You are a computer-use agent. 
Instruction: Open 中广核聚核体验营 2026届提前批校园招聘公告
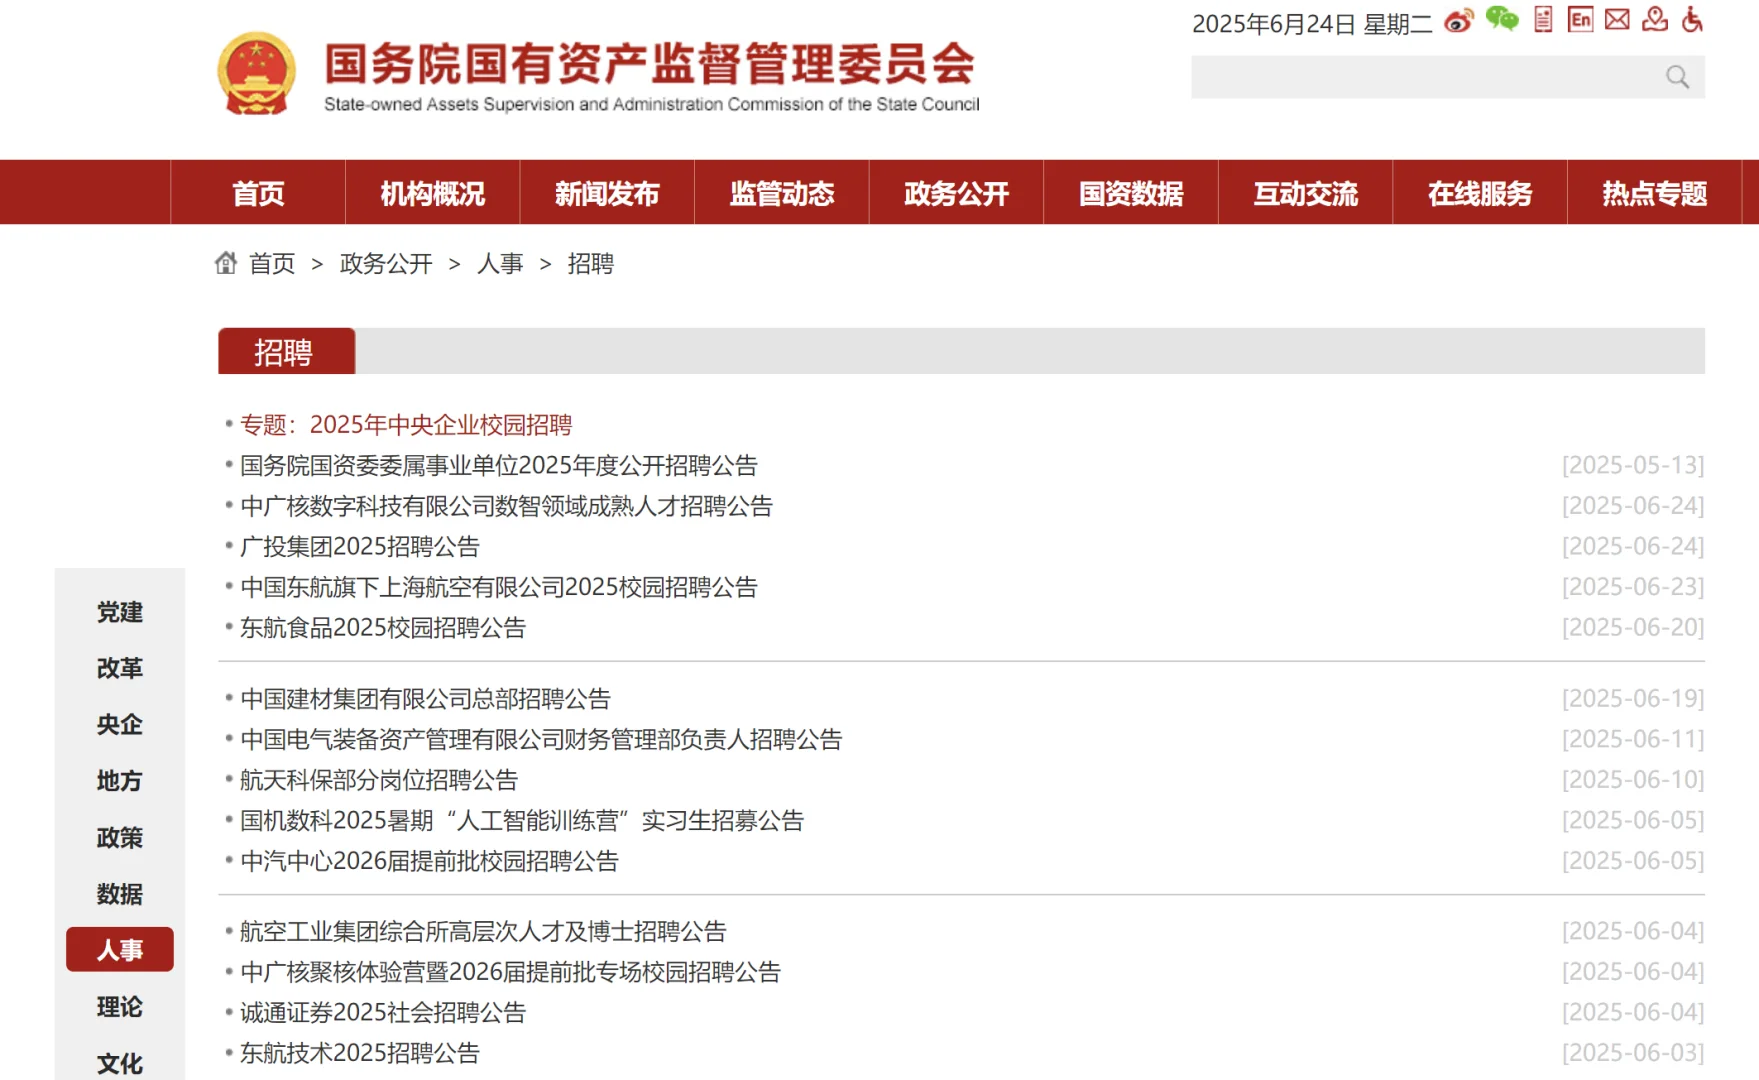tap(510, 972)
